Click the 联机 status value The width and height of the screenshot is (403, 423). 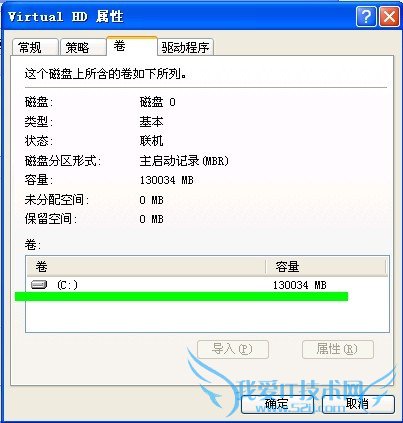click(151, 141)
